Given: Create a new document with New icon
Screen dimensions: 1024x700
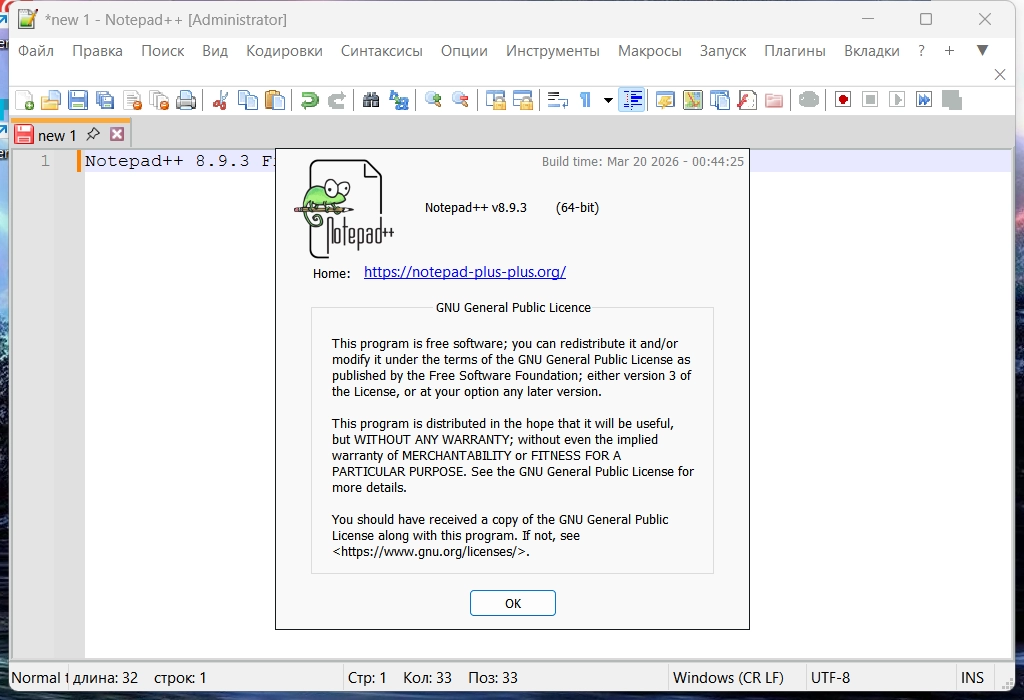Looking at the screenshot, I should [24, 100].
